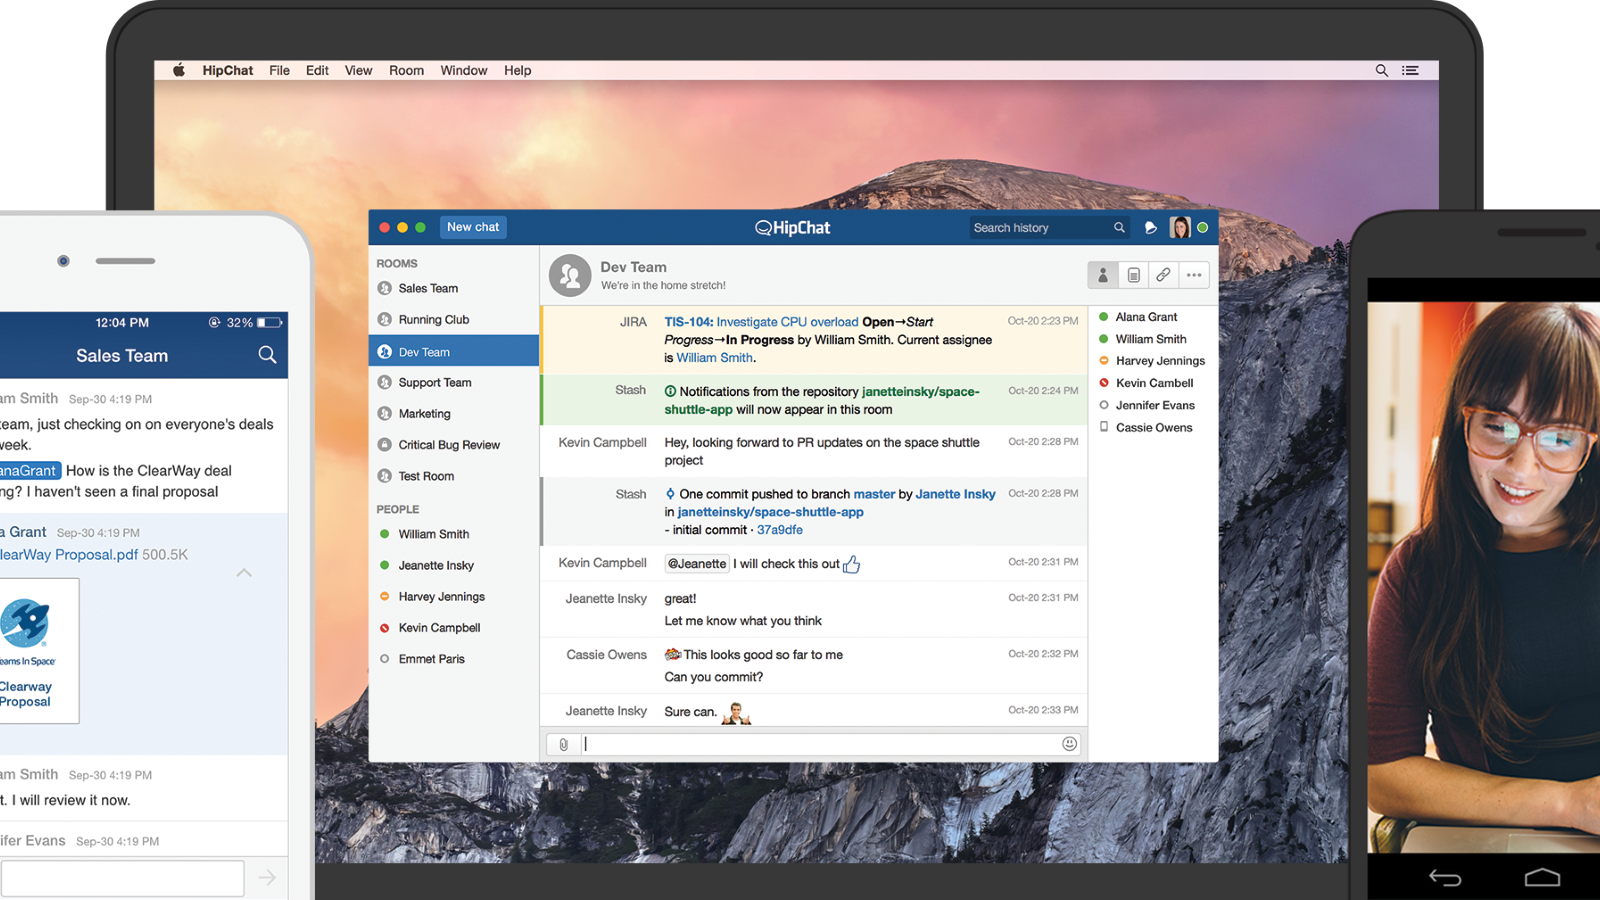Toggle the room members list person icon
This screenshot has height=900, width=1600.
[1103, 275]
